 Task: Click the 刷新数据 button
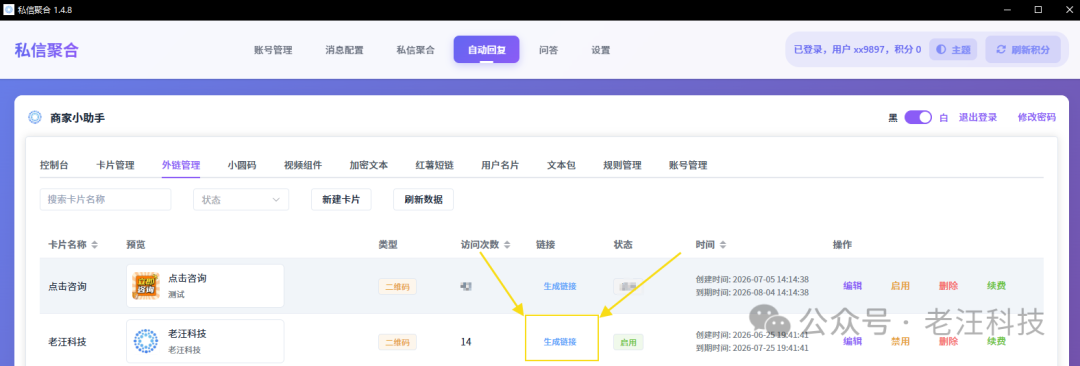(x=423, y=199)
